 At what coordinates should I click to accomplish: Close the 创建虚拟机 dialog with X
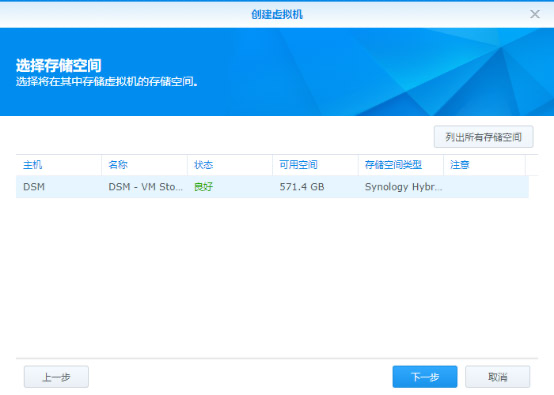535,14
